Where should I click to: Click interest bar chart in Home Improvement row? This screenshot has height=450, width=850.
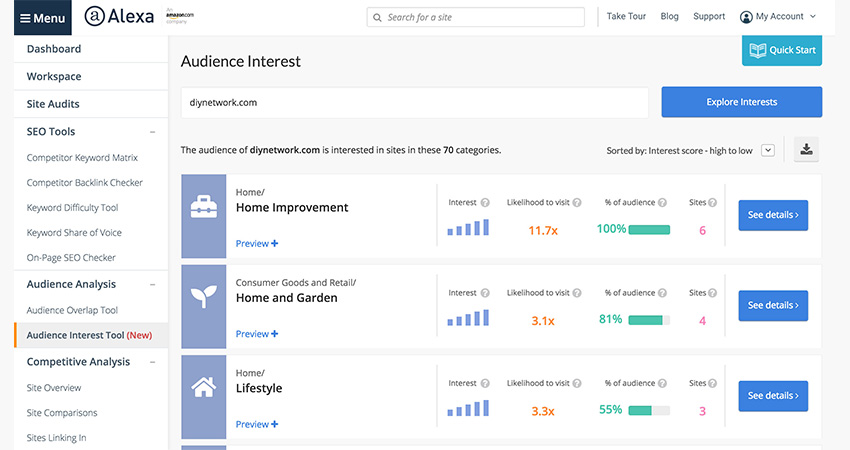(x=468, y=227)
